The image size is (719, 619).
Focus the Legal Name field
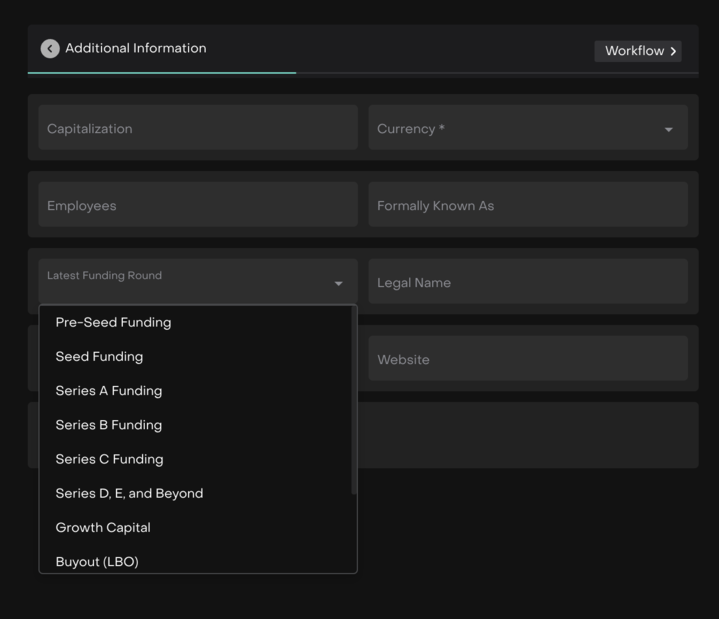[528, 282]
